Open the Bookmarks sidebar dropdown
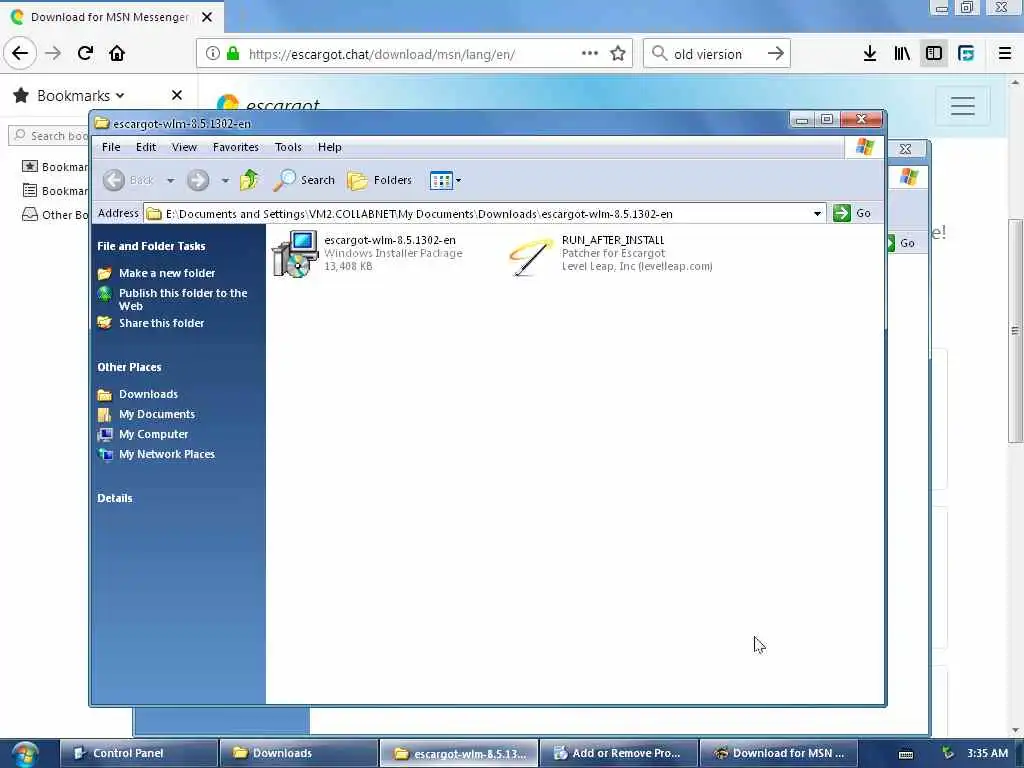Screen dimensions: 1024x768 pyautogui.click(x=79, y=95)
